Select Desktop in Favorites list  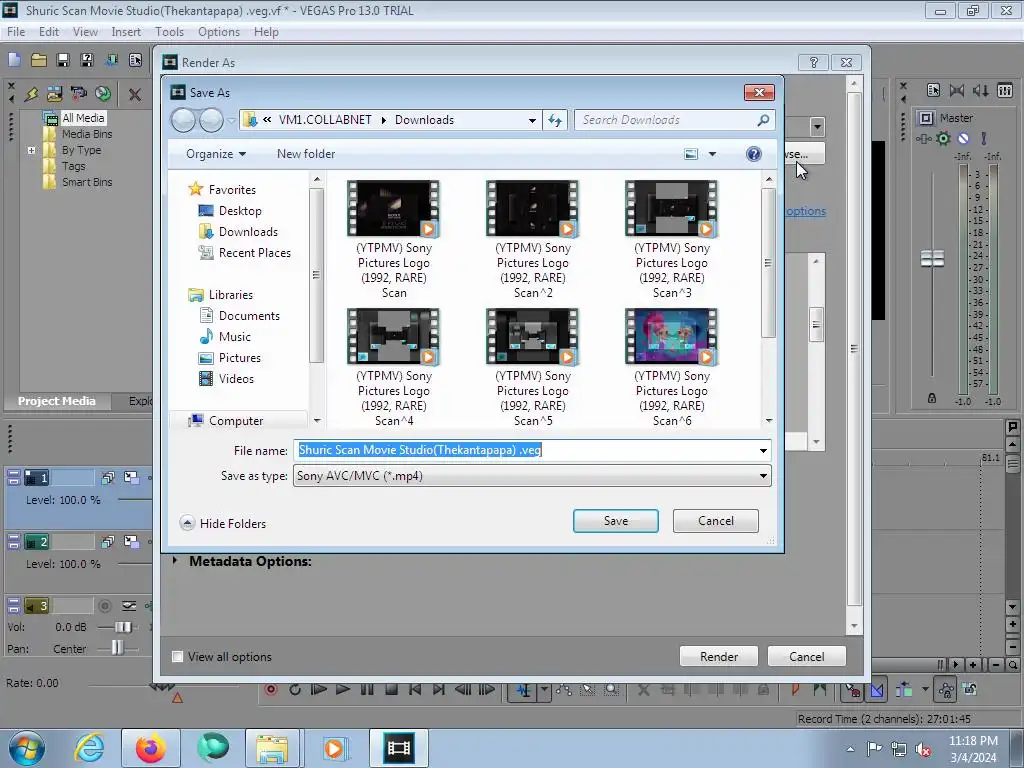[240, 211]
